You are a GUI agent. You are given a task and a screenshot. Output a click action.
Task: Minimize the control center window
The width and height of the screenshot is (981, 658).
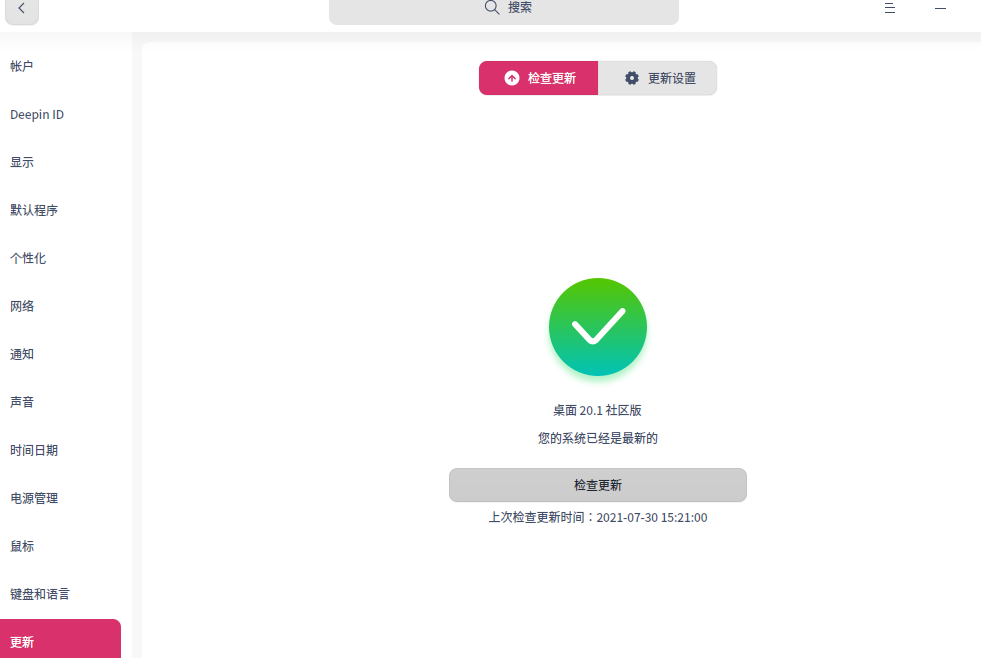click(x=940, y=8)
